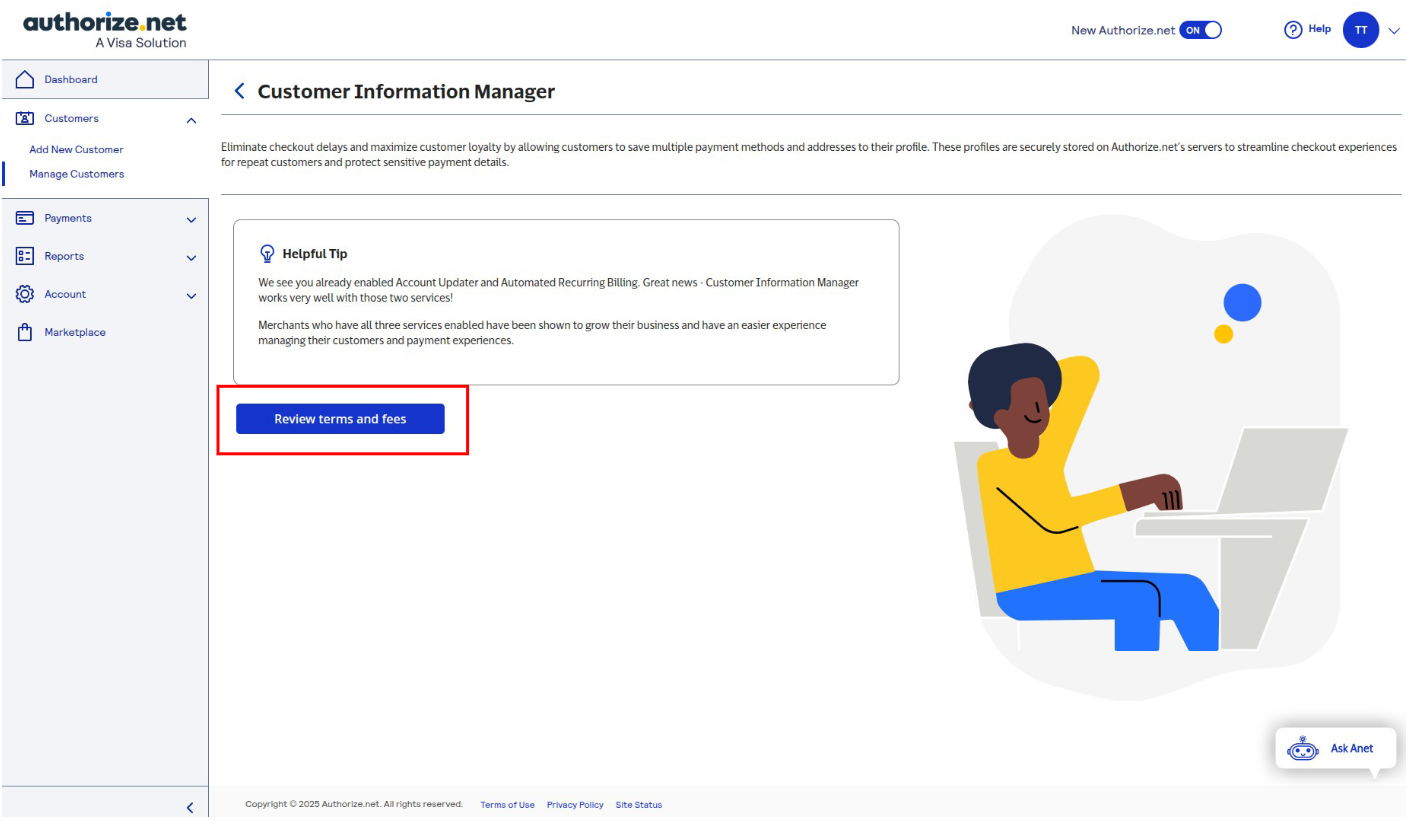Go back using the blue arrow beside Customer Information Manager
The image size is (1411, 821).
click(x=239, y=91)
